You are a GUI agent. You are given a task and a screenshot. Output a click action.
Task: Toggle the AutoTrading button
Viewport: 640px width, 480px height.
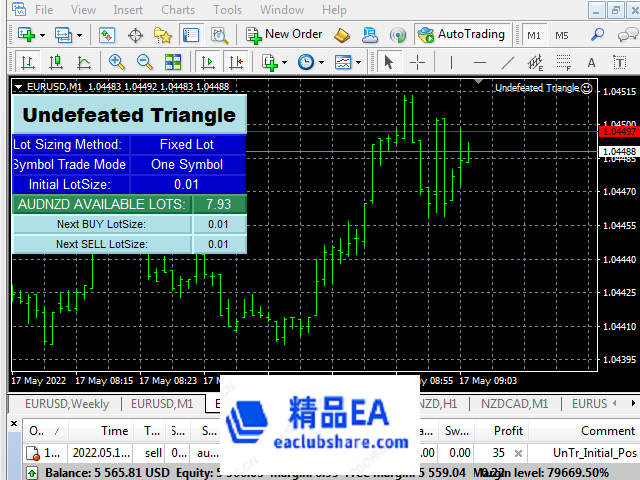pos(461,35)
